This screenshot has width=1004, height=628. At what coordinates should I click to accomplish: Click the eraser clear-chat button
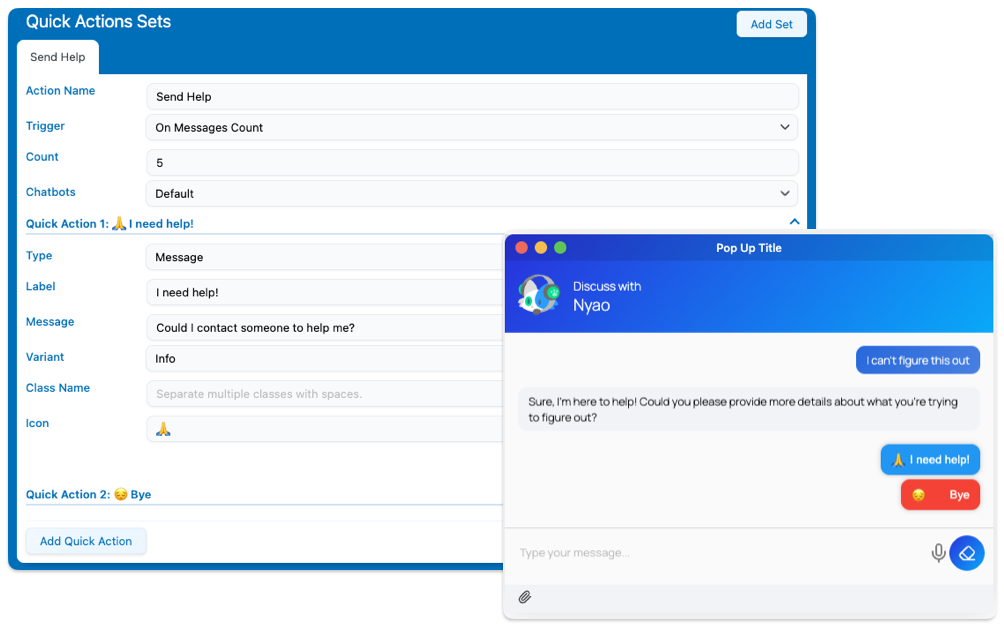coord(967,553)
